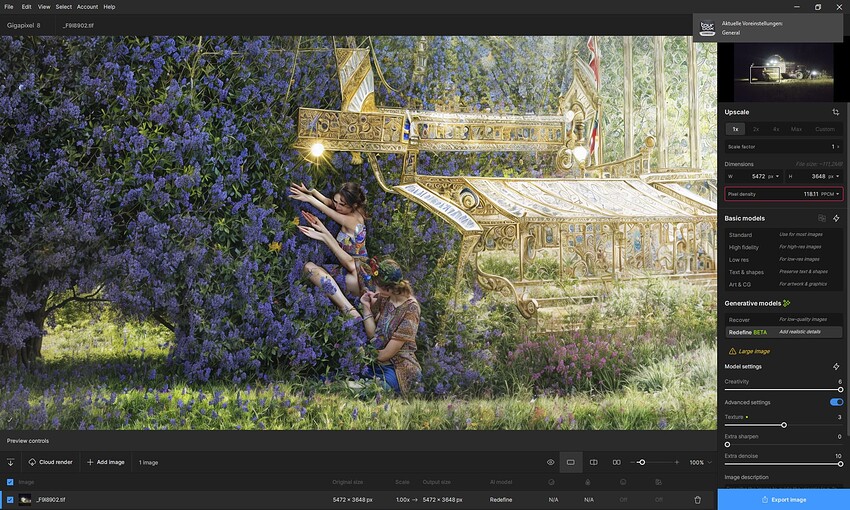Viewport: 850px width, 510px height.
Task: Select the single view layout icon
Action: tap(571, 462)
